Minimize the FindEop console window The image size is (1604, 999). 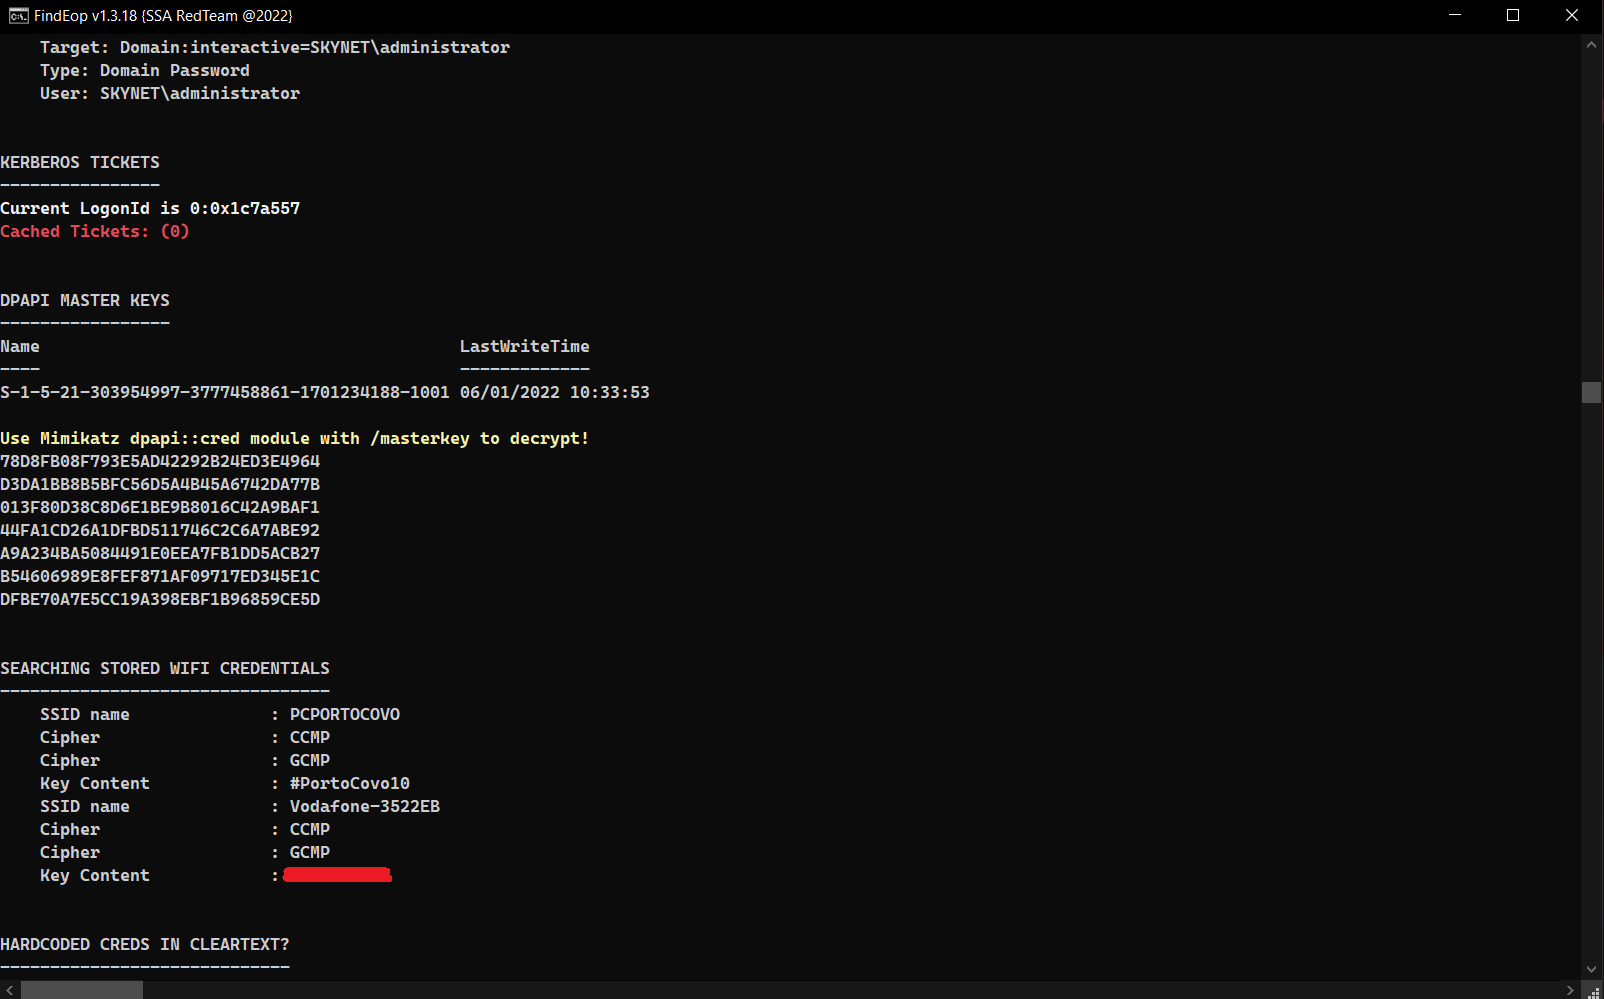coord(1455,15)
